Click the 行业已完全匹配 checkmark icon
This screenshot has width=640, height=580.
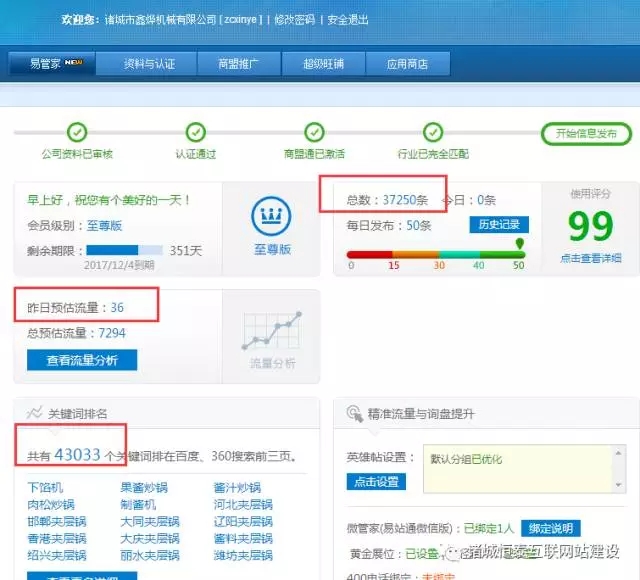pyautogui.click(x=432, y=132)
